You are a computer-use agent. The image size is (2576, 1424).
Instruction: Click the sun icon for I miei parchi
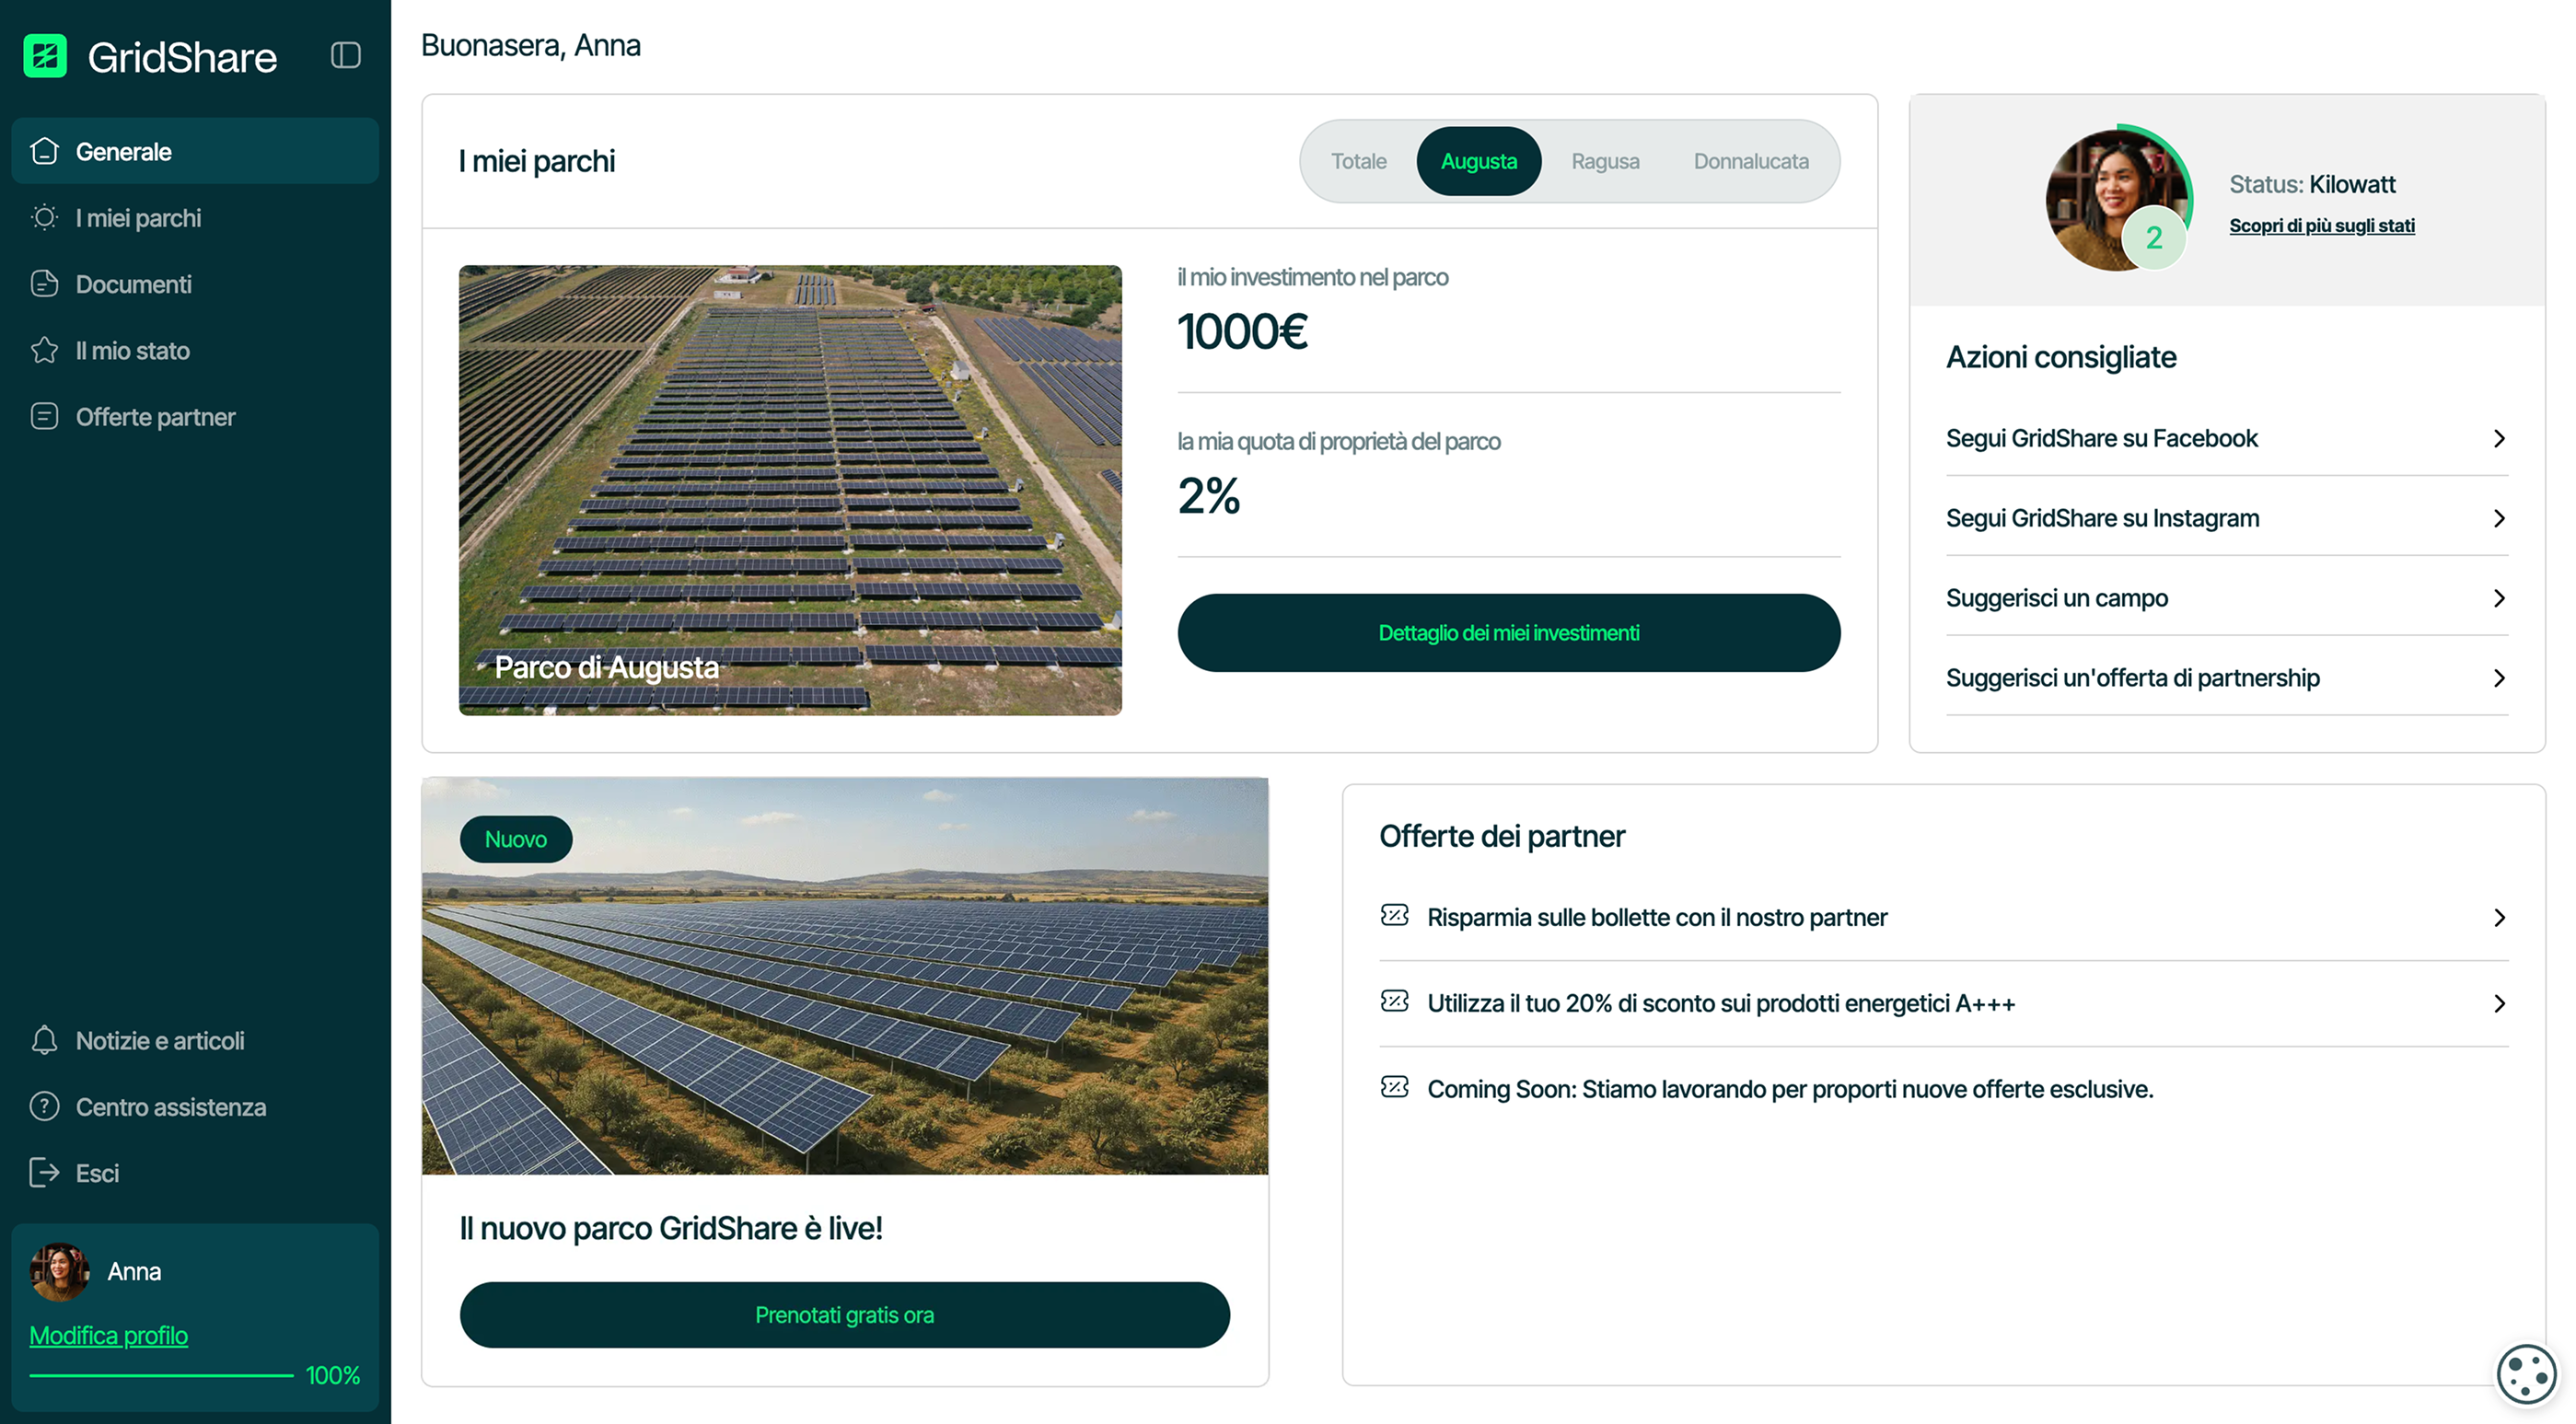(x=44, y=217)
